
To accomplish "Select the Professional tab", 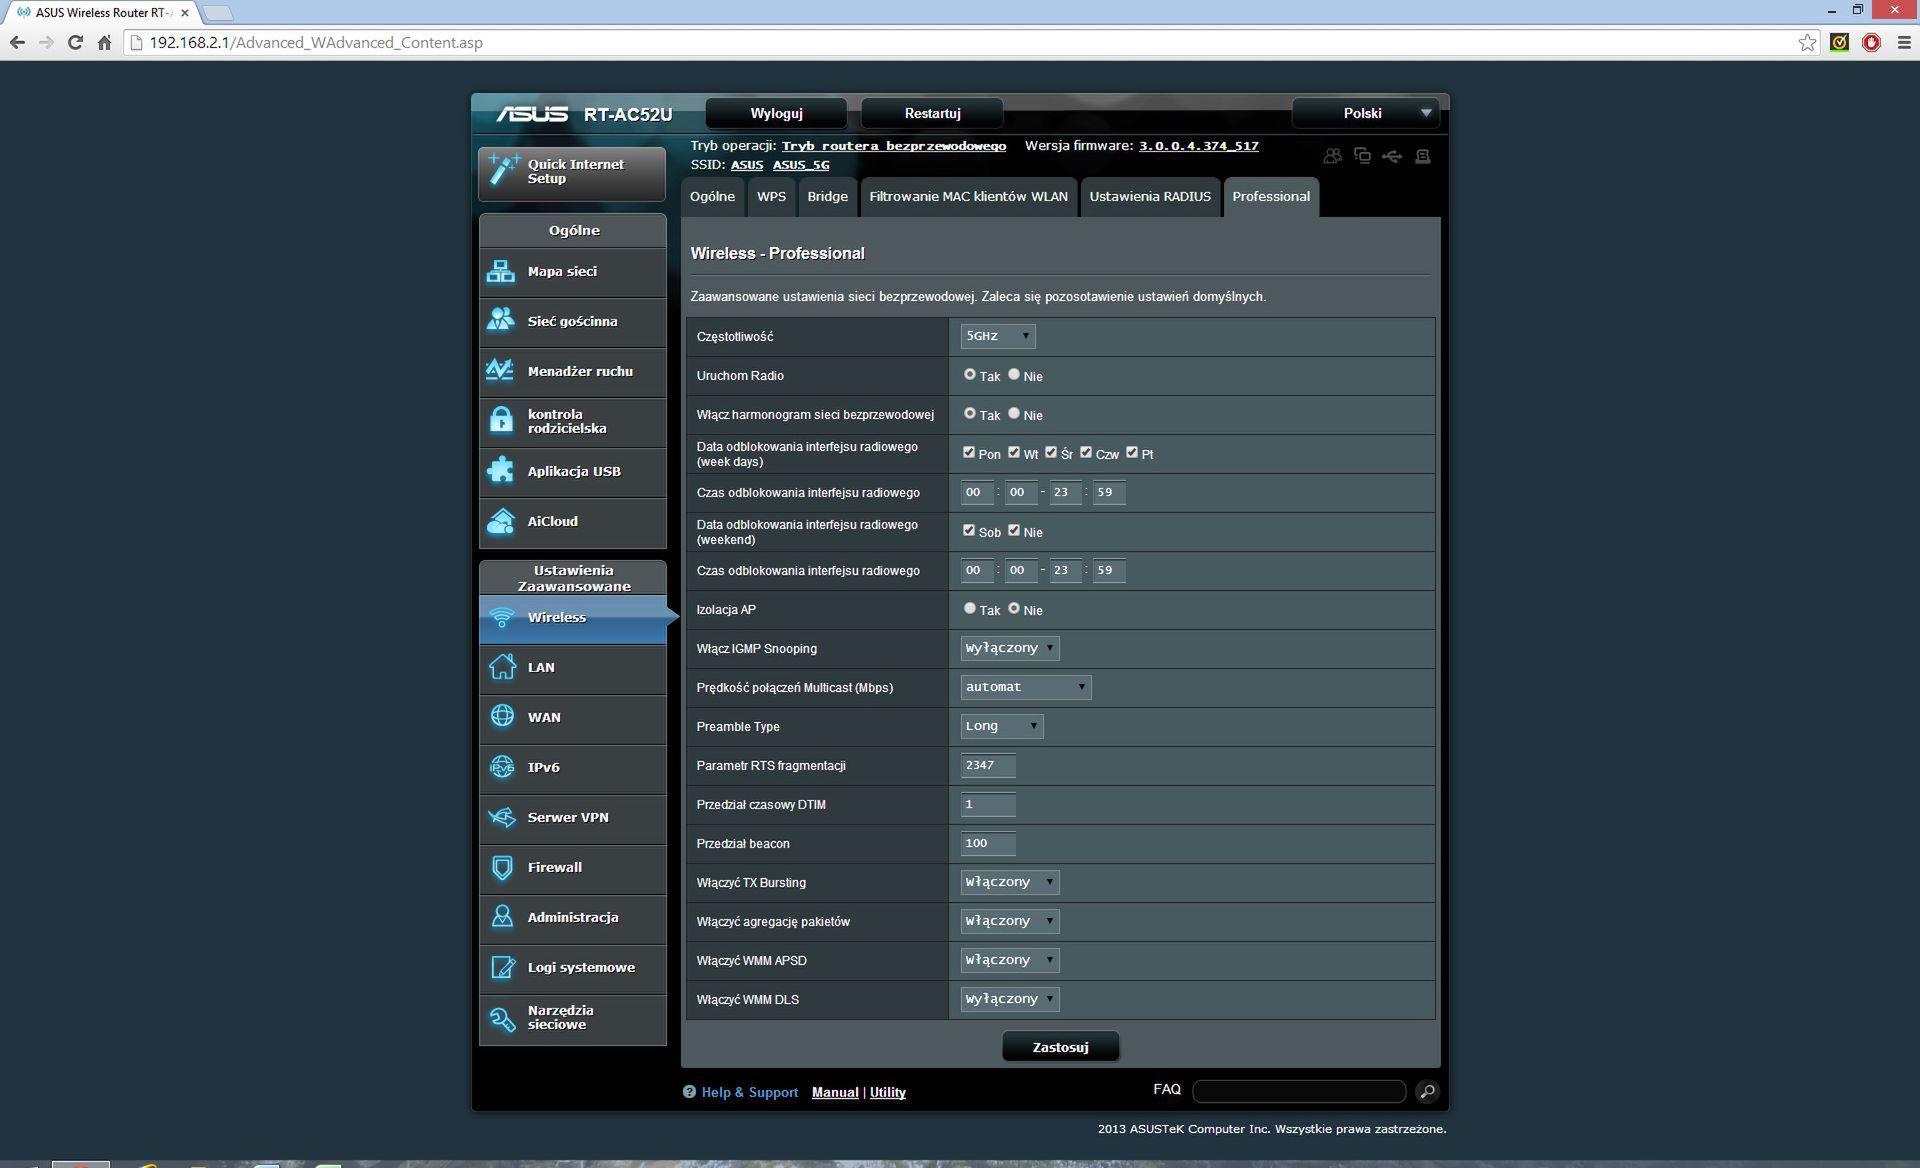I will pos(1271,197).
